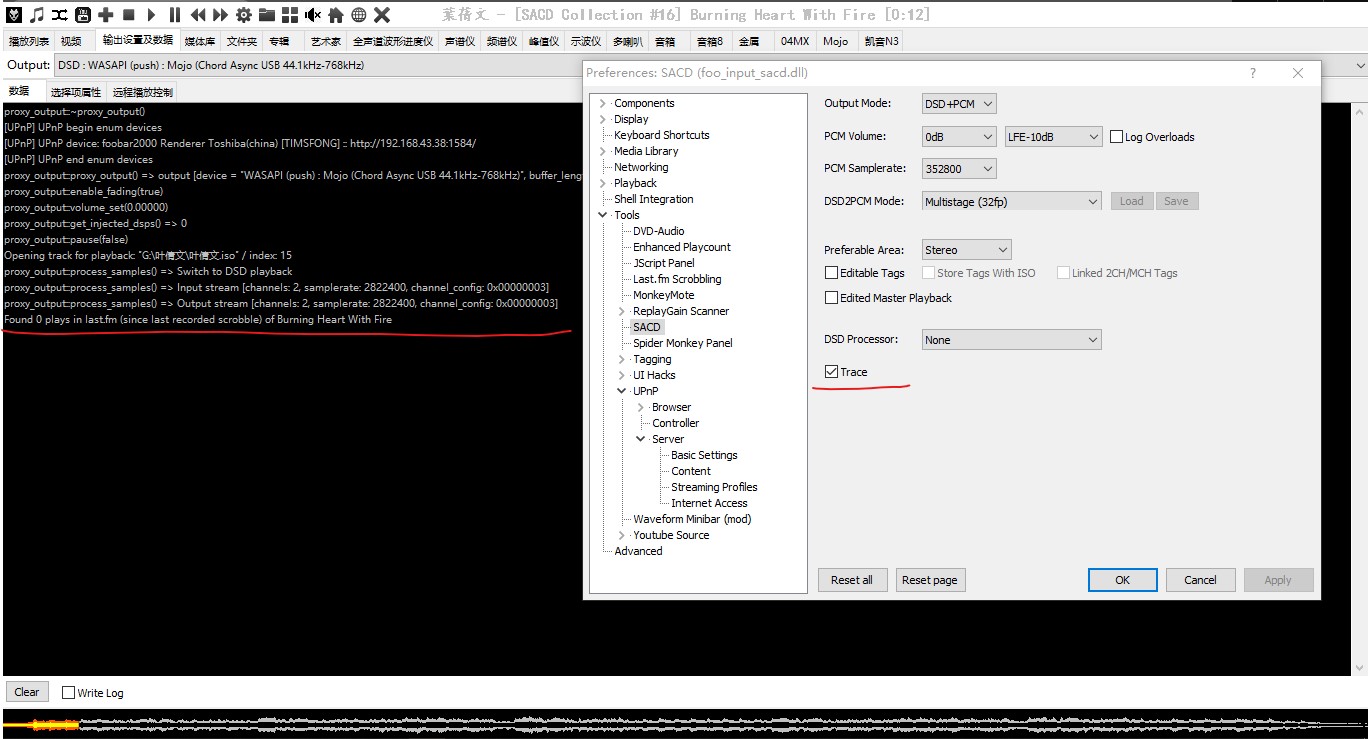The width and height of the screenshot is (1368, 739).
Task: Click the music note icon
Action: [x=37, y=15]
